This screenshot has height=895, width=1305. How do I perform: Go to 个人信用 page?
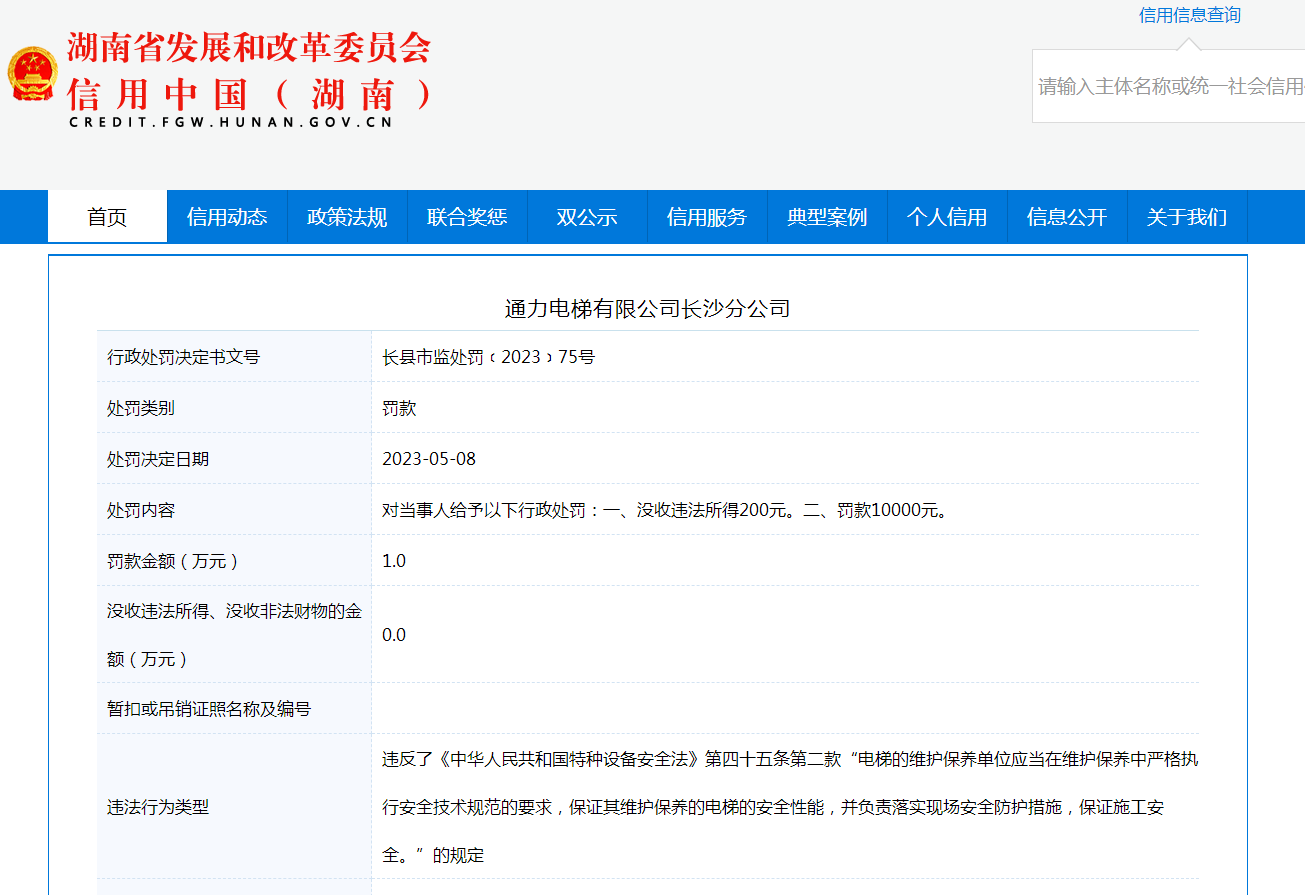point(947,217)
